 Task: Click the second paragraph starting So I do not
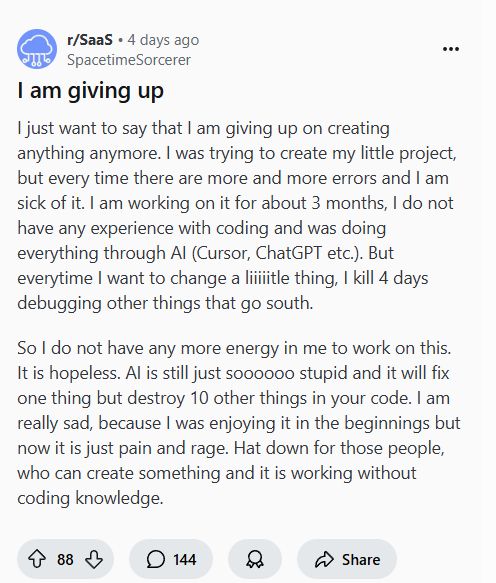239,423
